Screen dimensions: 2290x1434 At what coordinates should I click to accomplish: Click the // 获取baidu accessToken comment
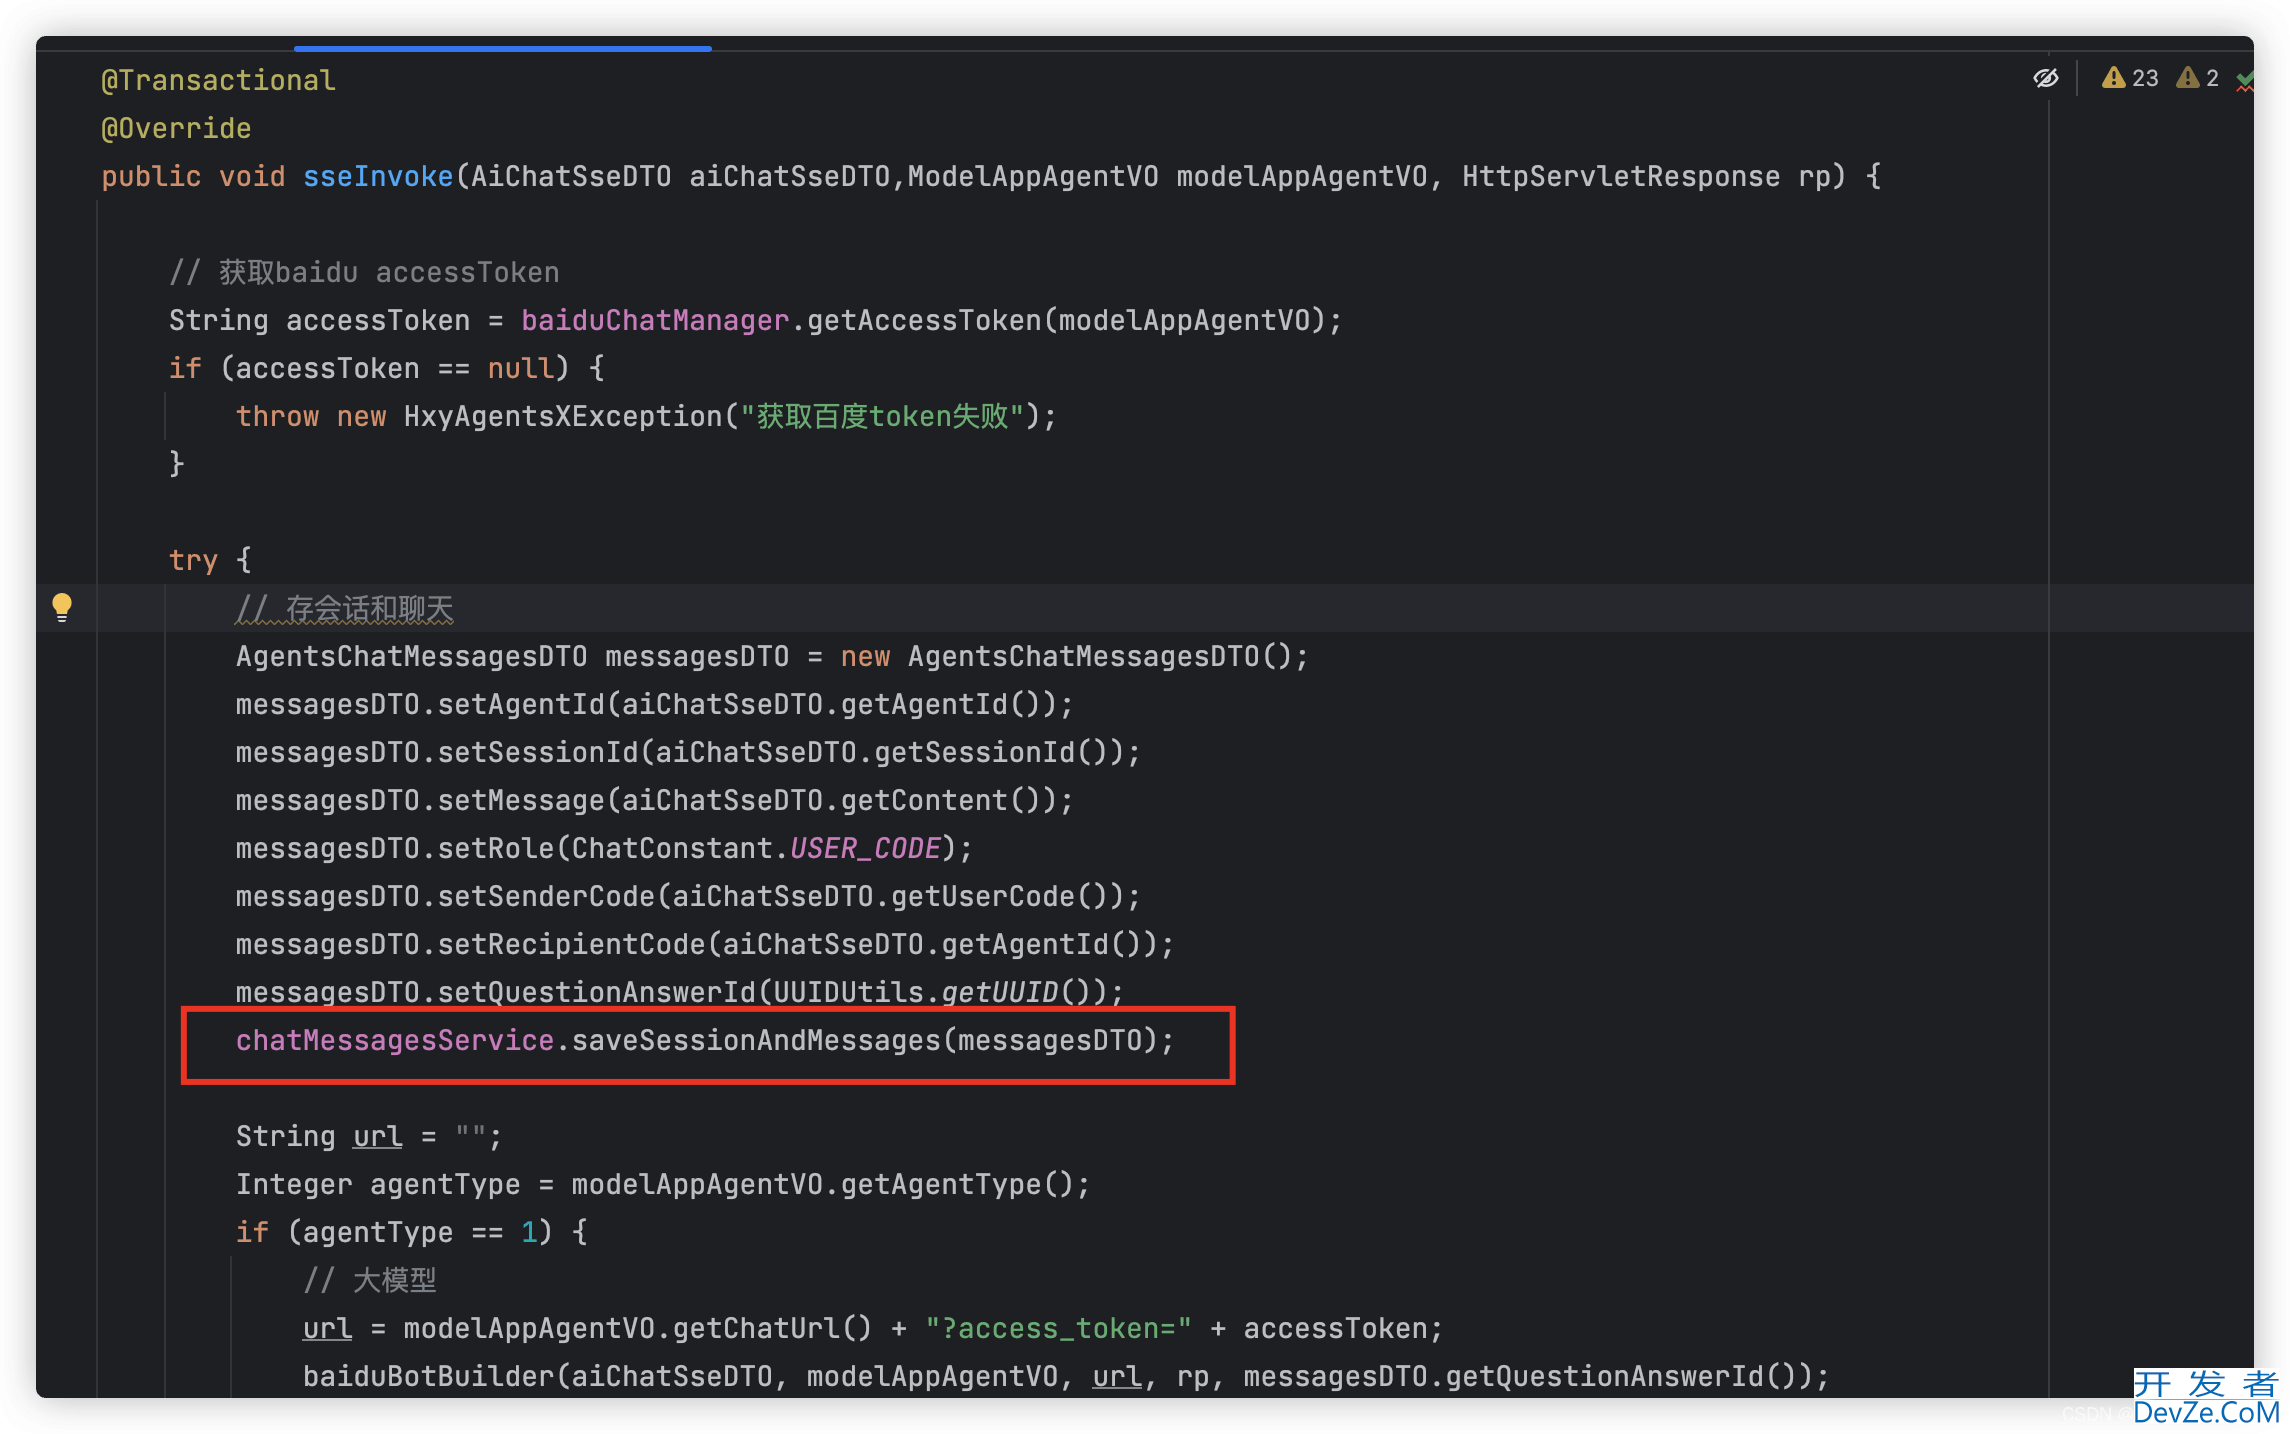coord(364,272)
